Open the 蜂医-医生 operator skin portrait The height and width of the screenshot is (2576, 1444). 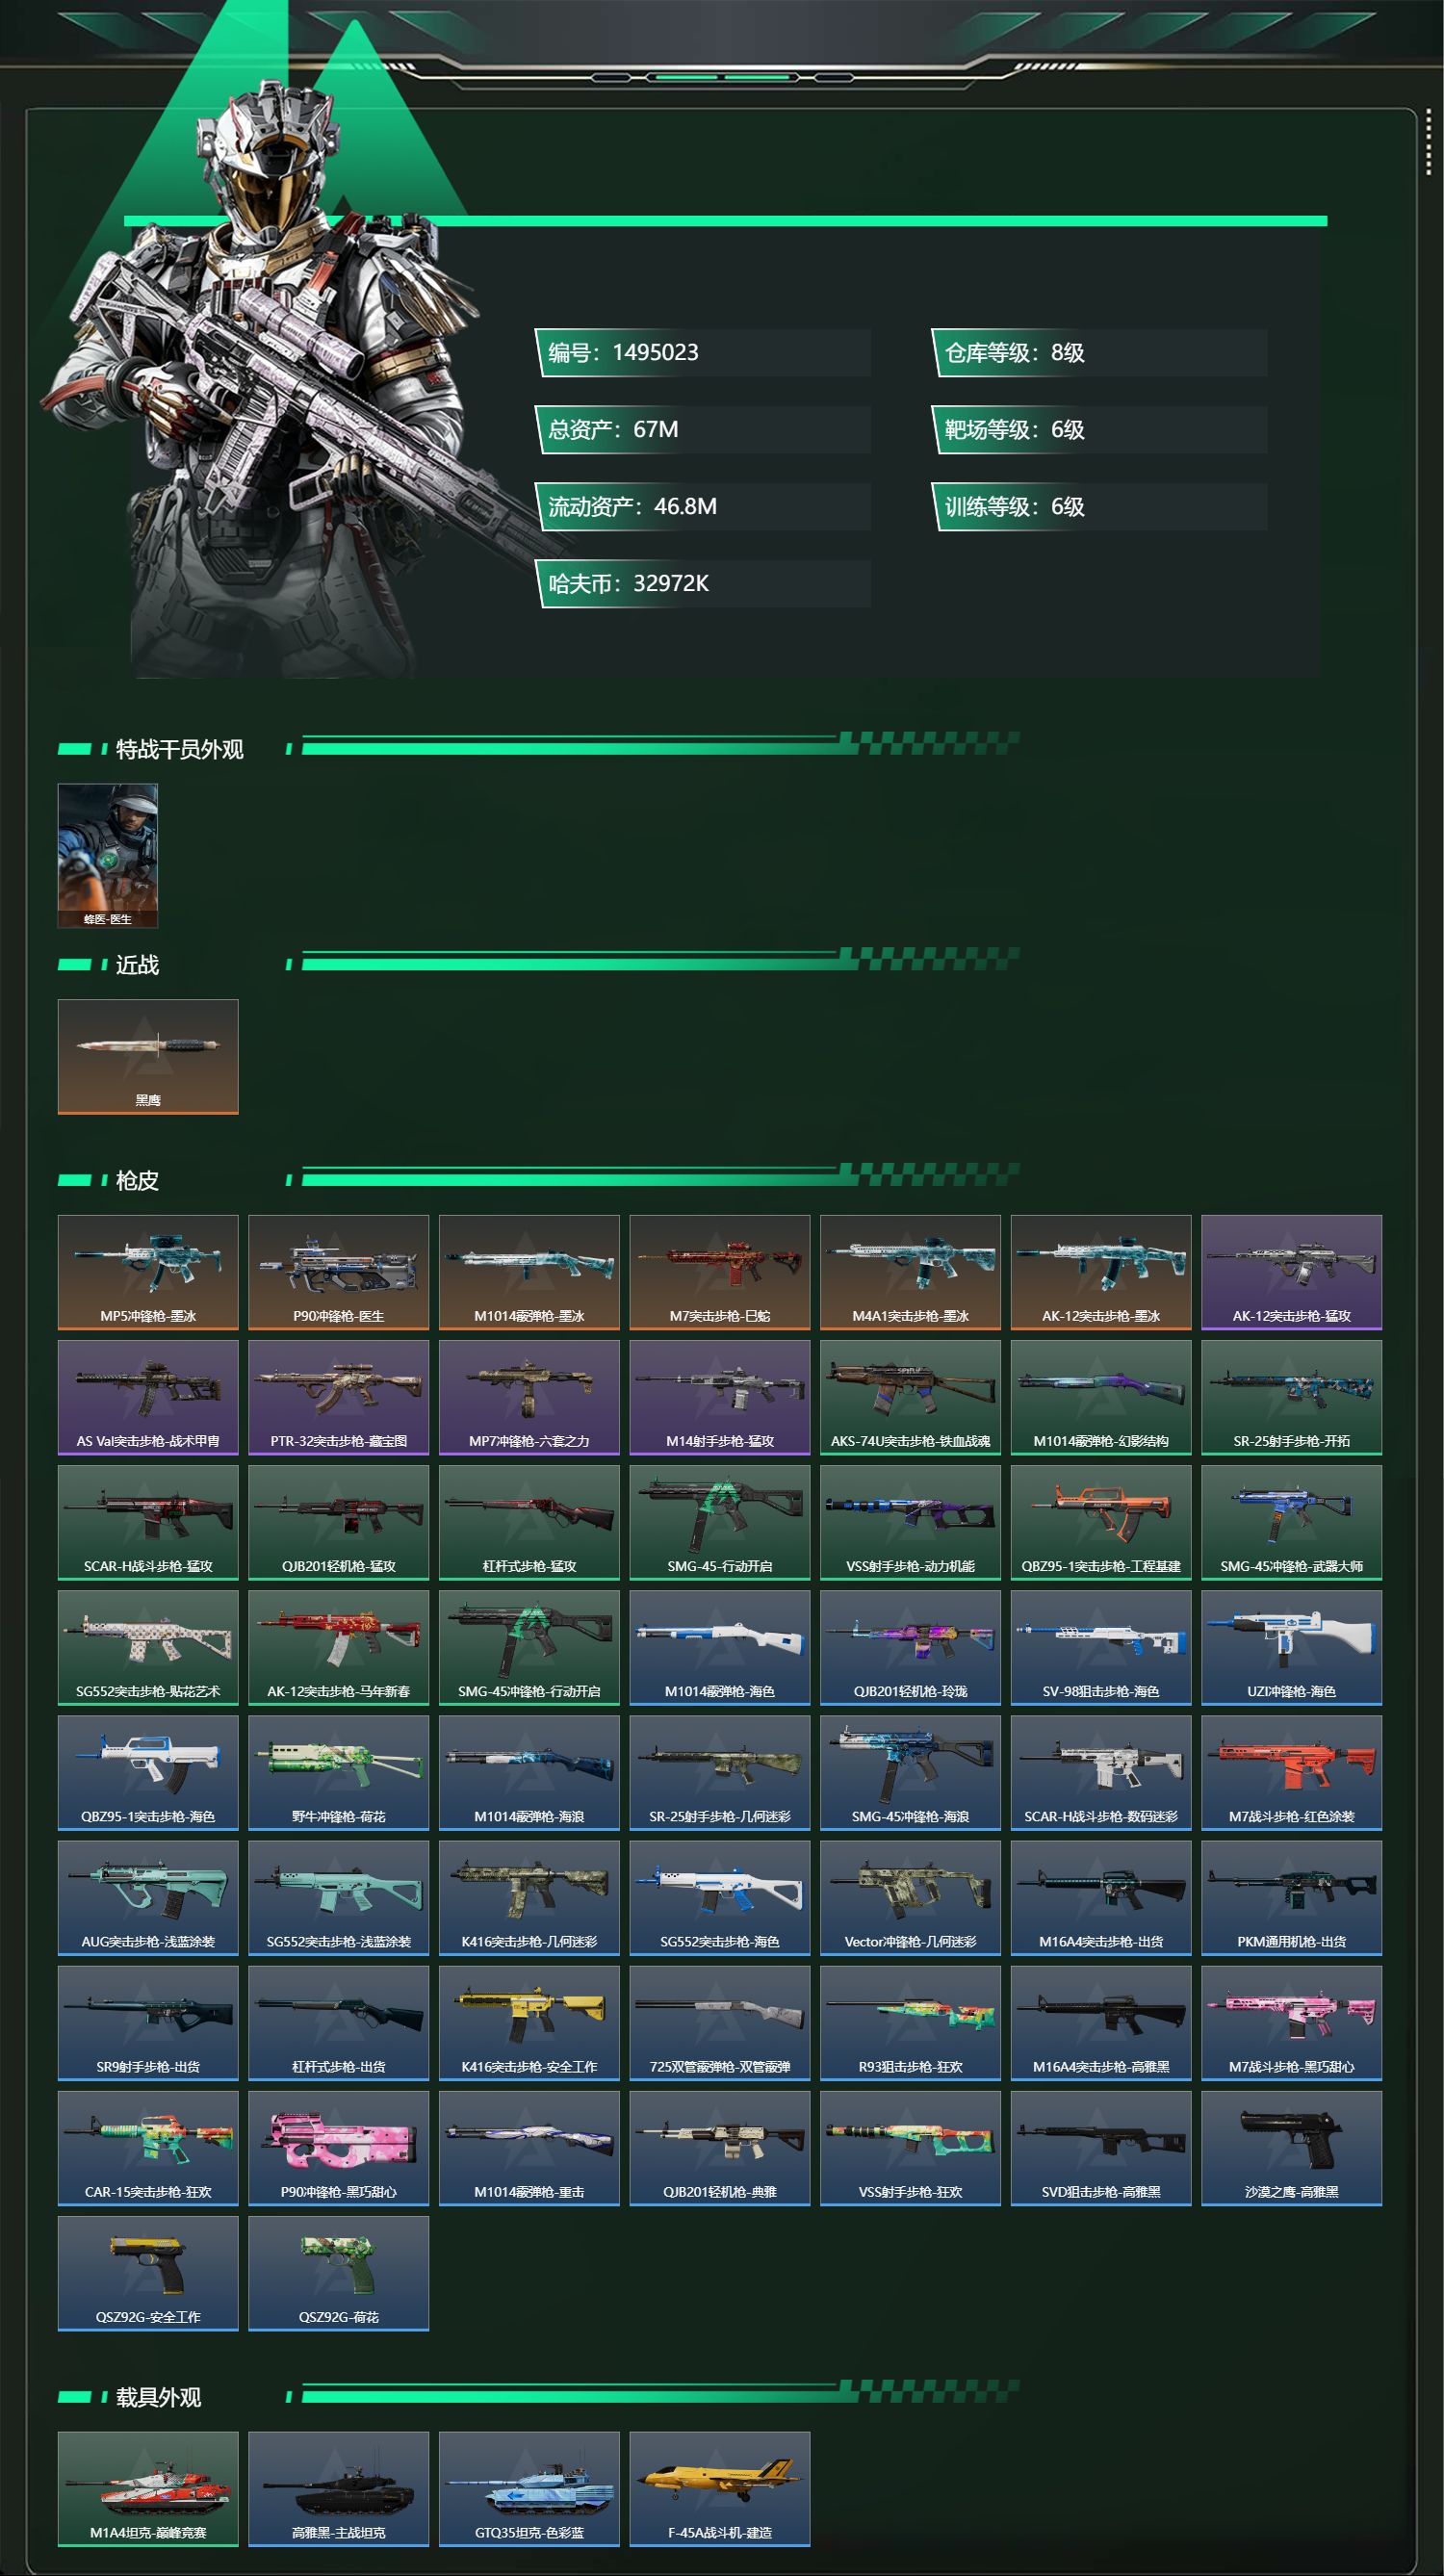(x=108, y=855)
